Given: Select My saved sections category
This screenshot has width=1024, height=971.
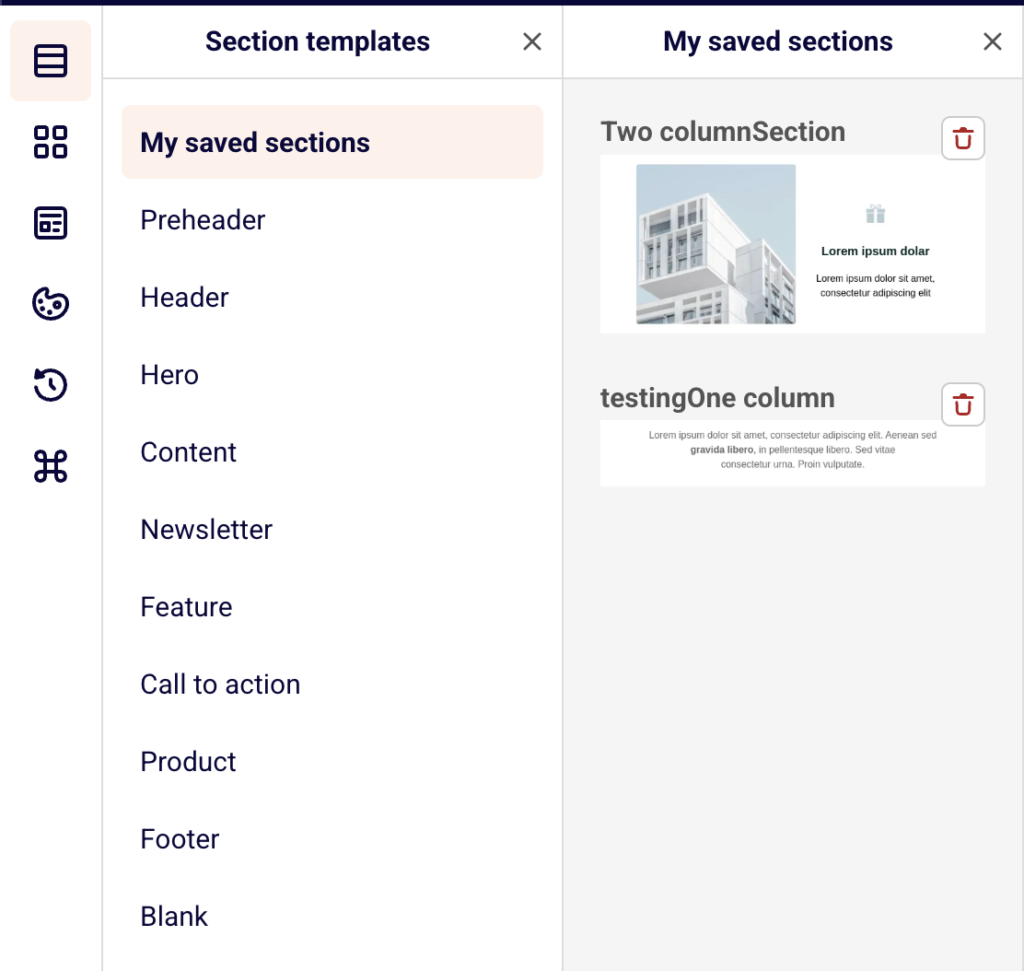Looking at the screenshot, I should 332,142.
